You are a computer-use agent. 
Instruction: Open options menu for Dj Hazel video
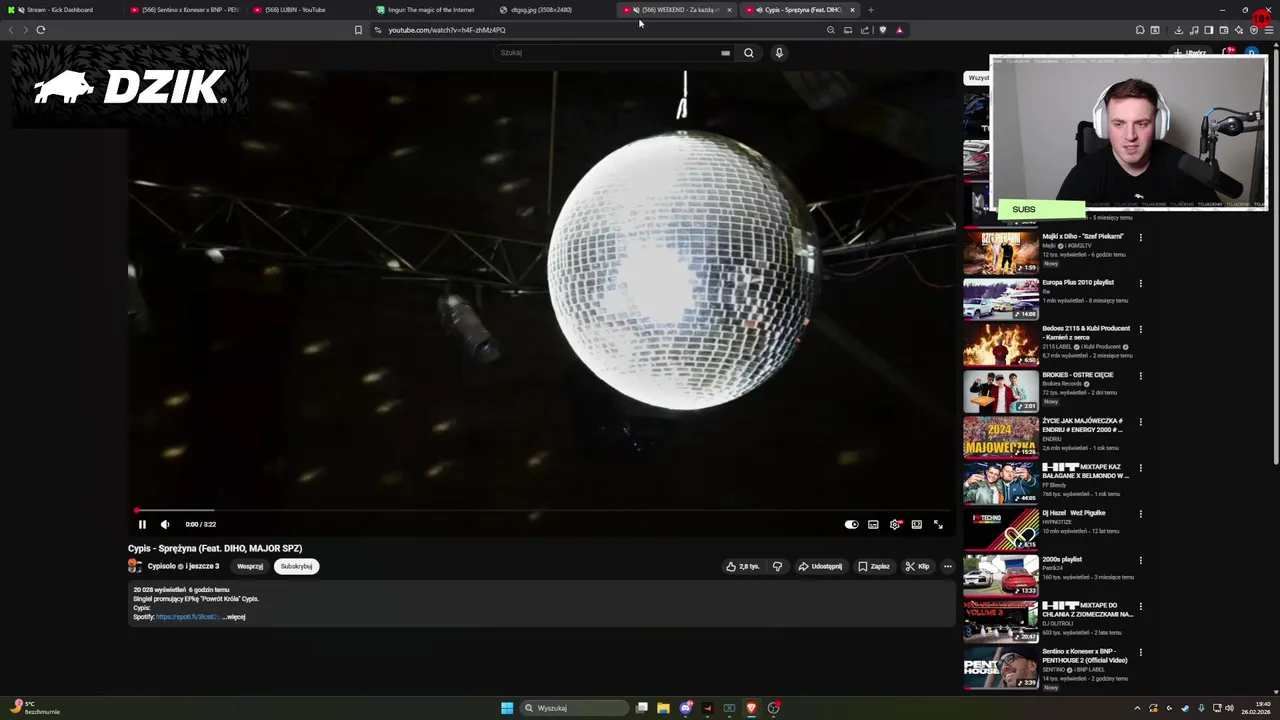[1140, 514]
